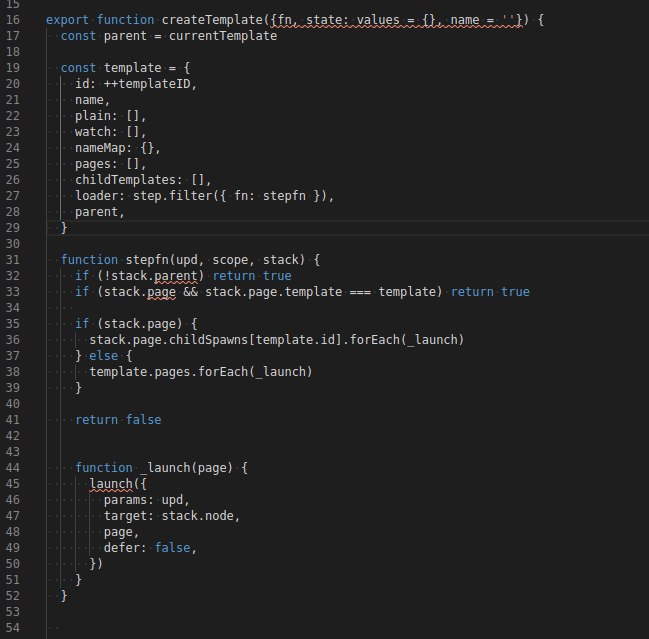This screenshot has width=649, height=639.
Task: Click line number 43 in the gutter
Action: pos(12,452)
